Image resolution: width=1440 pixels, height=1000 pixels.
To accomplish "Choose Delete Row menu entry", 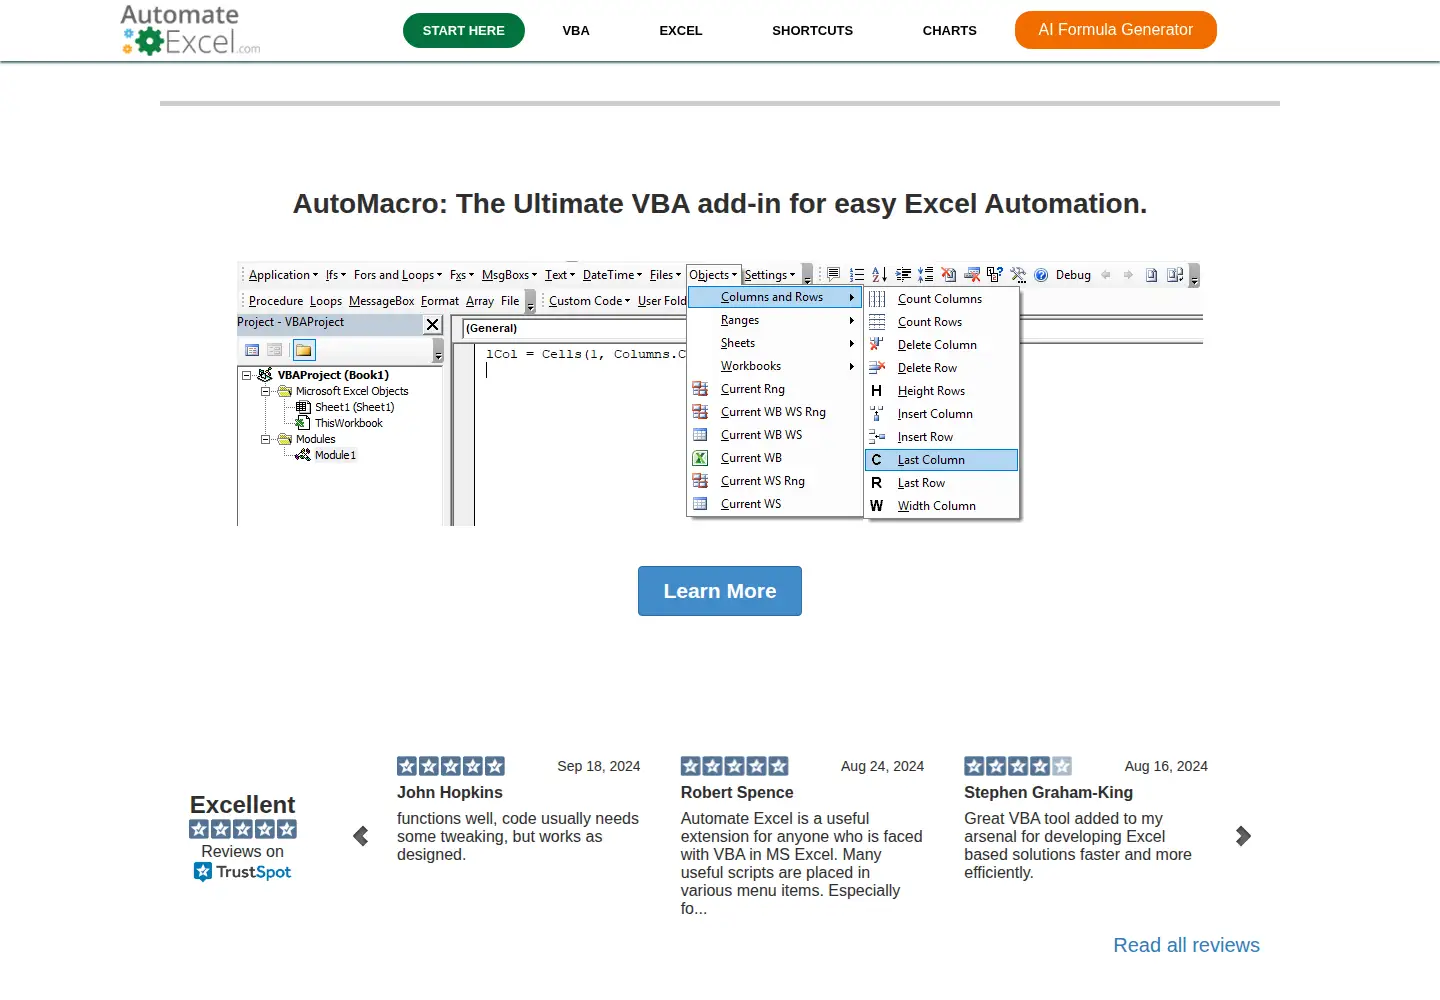I will [x=941, y=368].
